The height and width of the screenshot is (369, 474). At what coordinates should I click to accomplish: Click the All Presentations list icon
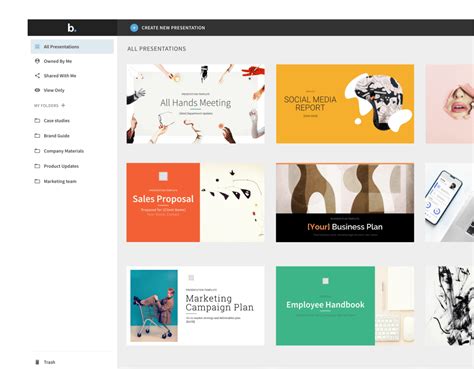tap(37, 47)
